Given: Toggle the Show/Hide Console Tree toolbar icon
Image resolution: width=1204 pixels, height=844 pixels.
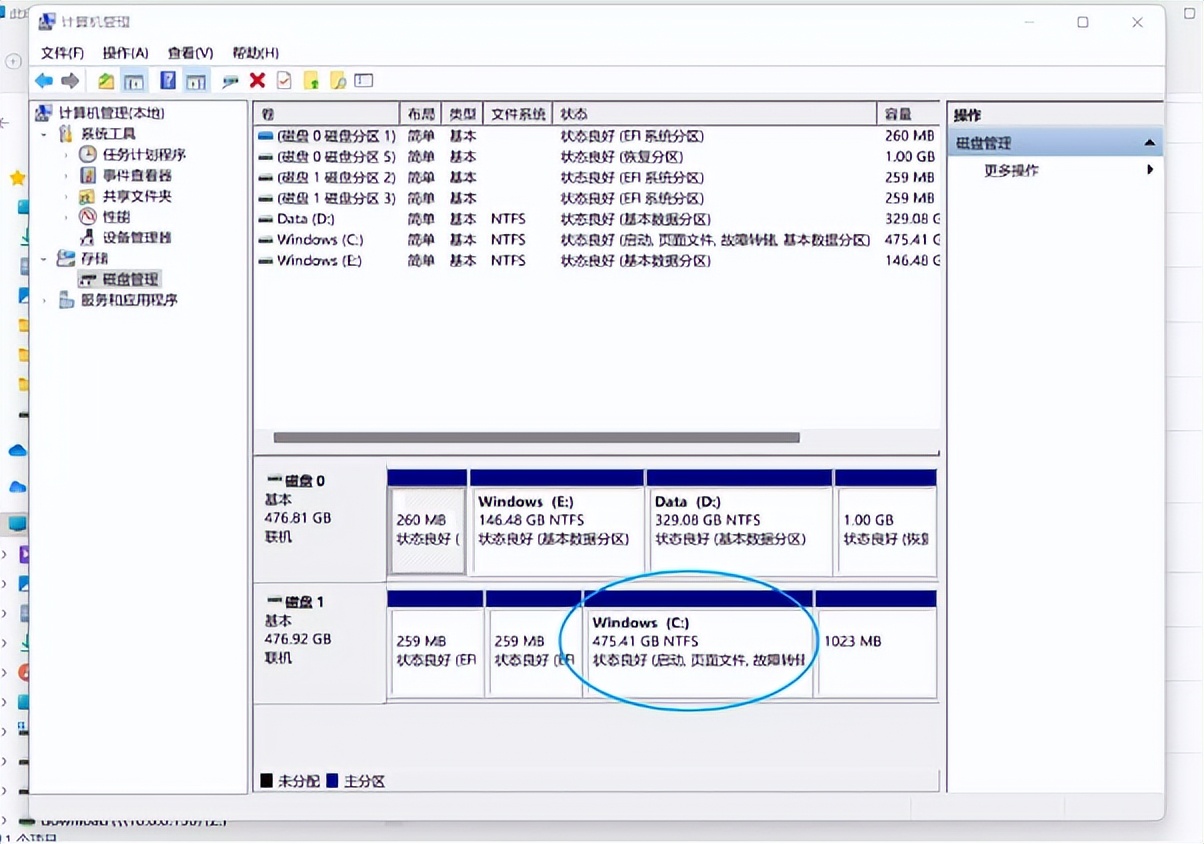Looking at the screenshot, I should point(134,81).
